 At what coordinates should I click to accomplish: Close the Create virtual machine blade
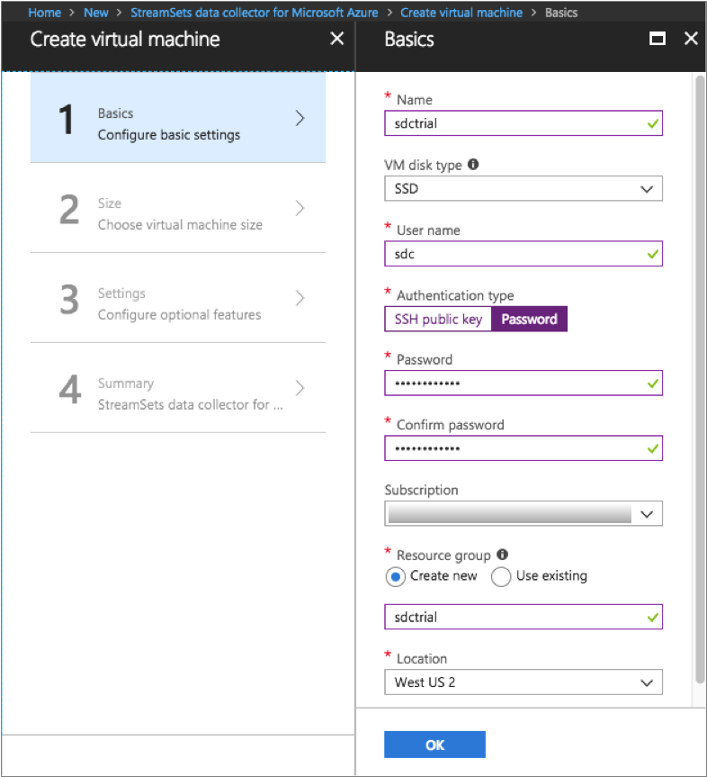[337, 38]
